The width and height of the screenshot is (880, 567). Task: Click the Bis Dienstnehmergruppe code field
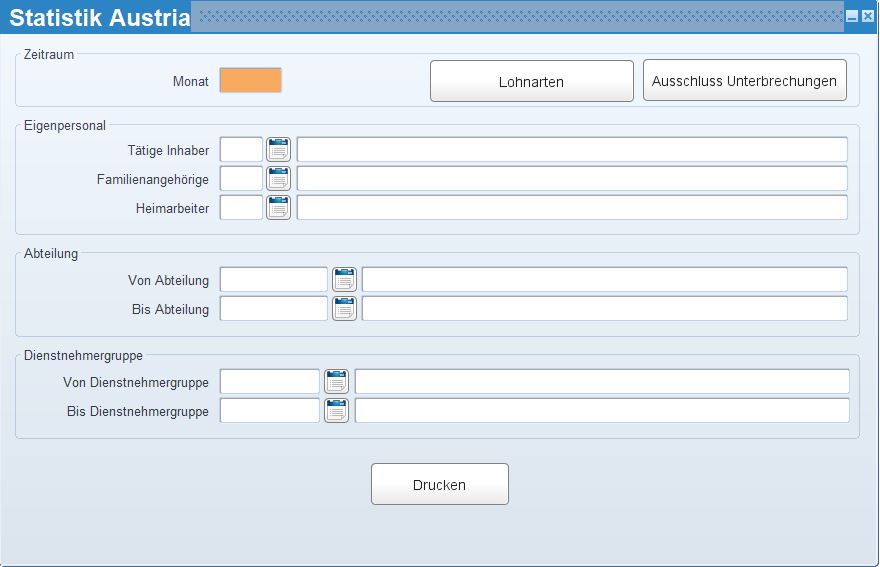point(269,411)
